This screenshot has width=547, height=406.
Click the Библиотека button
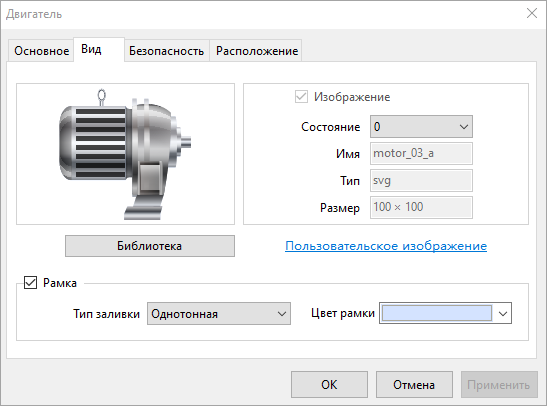click(x=150, y=246)
